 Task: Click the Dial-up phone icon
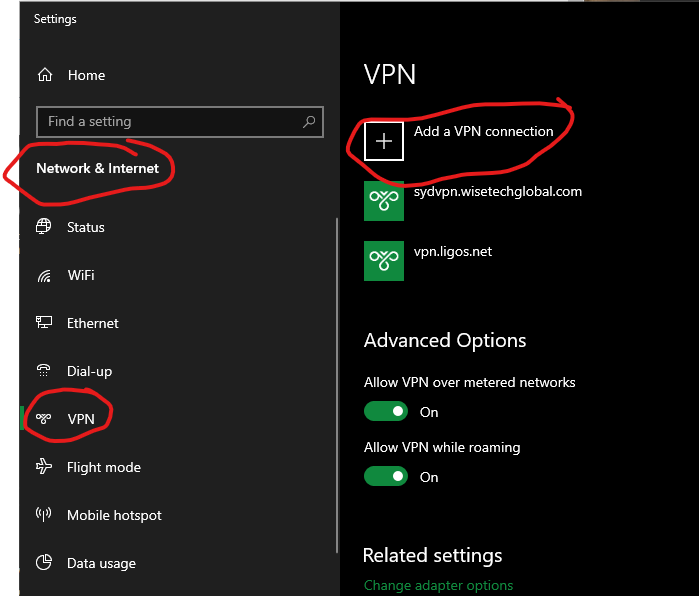click(43, 370)
